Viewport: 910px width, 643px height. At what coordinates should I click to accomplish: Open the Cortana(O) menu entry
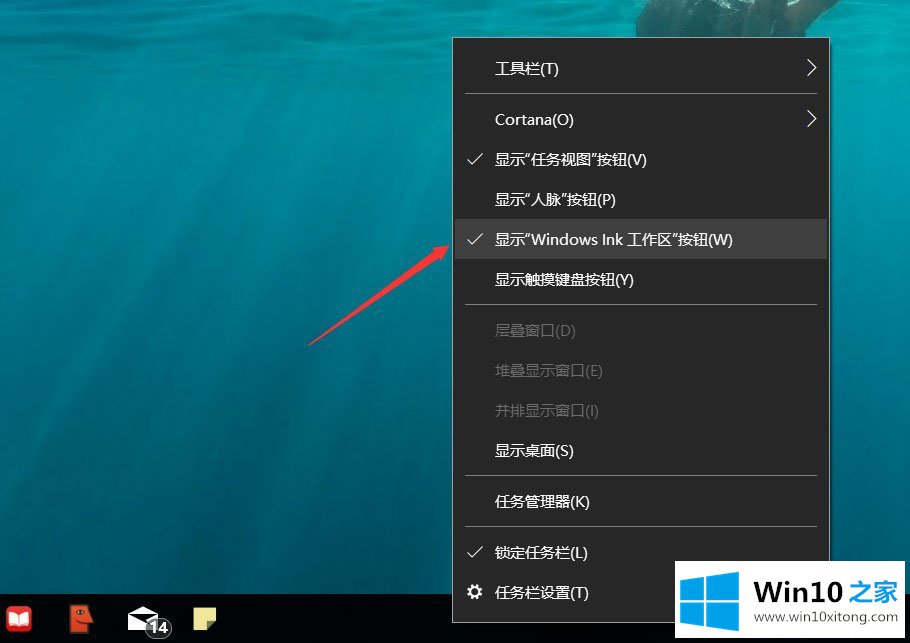pyautogui.click(x=641, y=119)
